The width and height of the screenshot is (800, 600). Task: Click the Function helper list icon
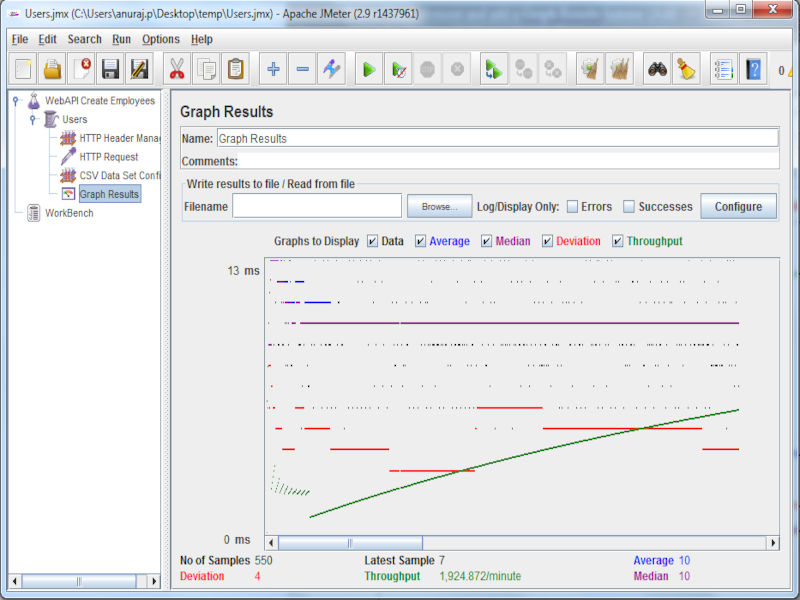tap(724, 68)
